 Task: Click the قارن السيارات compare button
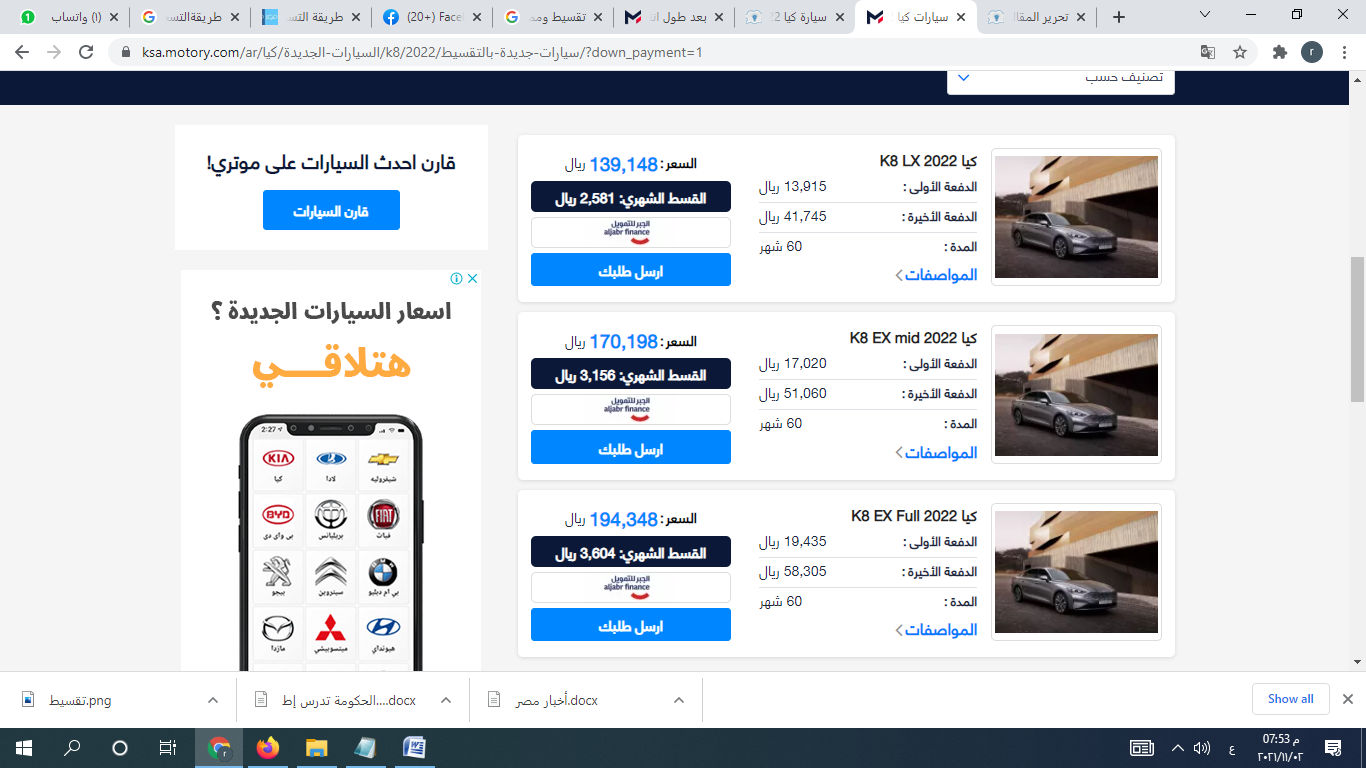(x=331, y=211)
